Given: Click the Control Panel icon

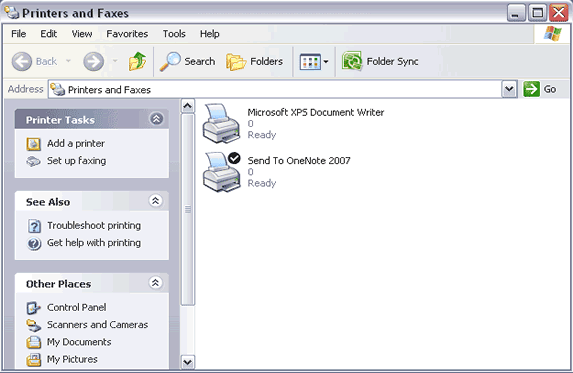Looking at the screenshot, I should 33,308.
